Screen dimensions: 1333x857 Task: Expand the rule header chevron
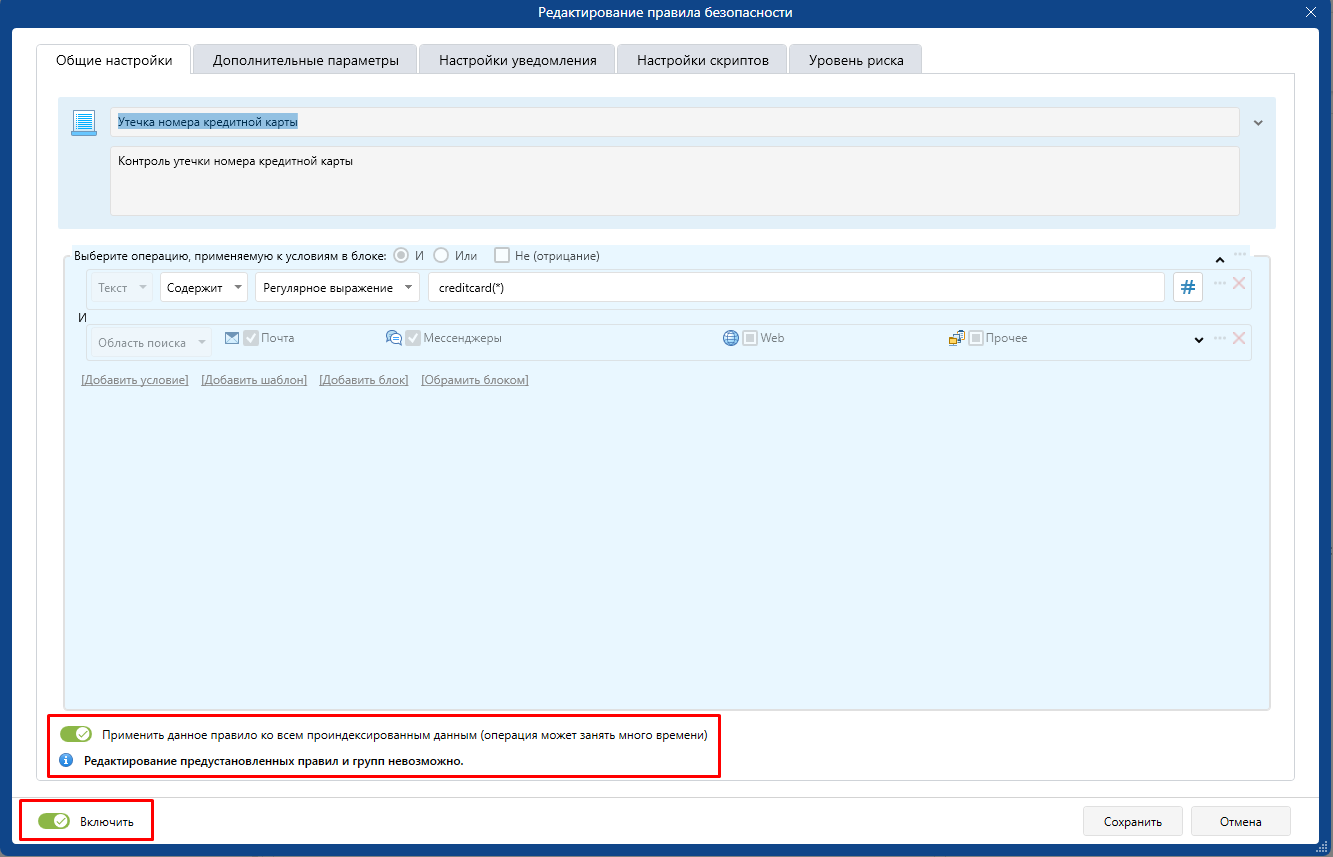[x=1258, y=122]
